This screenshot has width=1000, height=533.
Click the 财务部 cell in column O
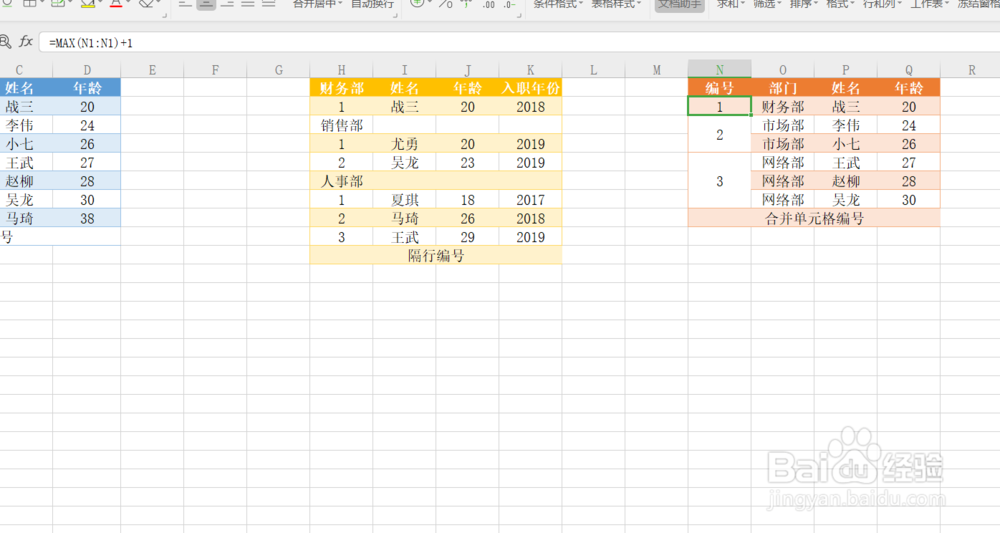click(783, 106)
